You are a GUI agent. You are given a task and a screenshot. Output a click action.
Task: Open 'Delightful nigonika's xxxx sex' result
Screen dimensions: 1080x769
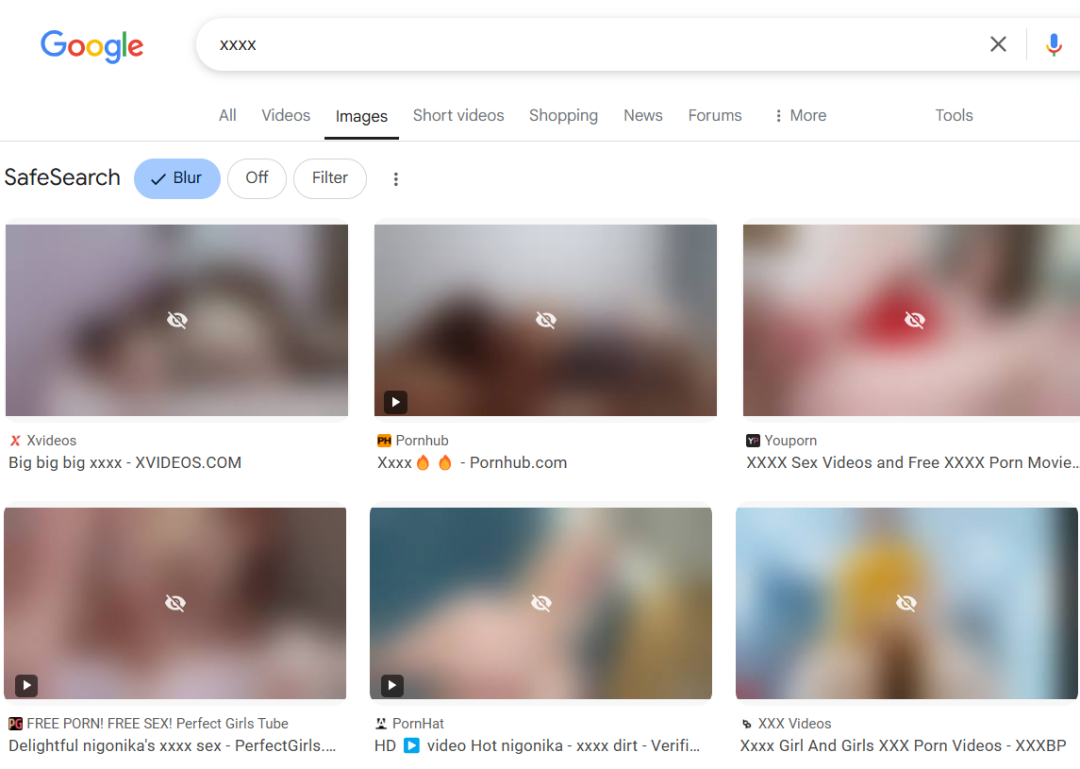pos(172,746)
